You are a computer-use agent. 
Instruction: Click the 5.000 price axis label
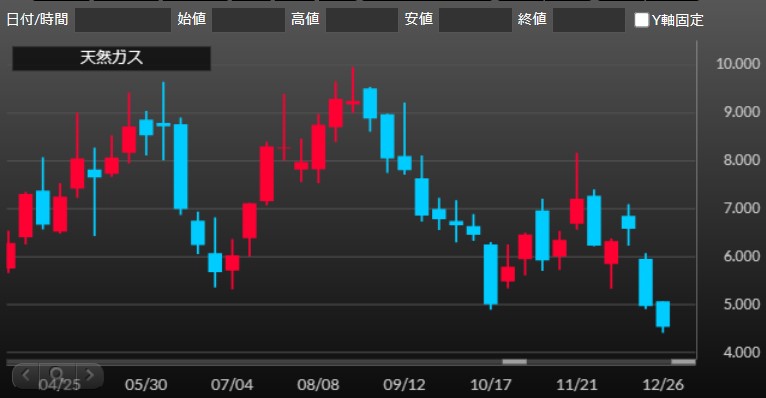(741, 304)
